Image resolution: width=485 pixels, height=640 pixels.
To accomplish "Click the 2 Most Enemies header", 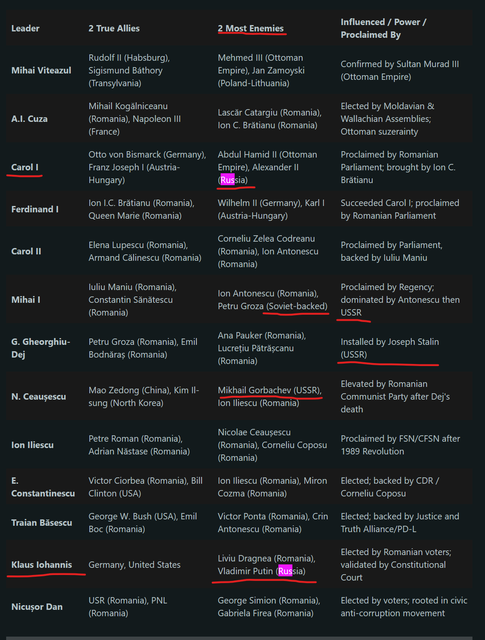I will tap(251, 29).
